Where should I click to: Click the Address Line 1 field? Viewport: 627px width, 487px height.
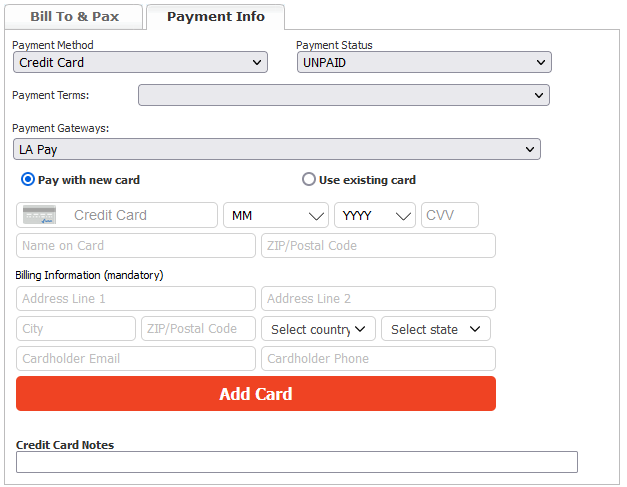pos(136,299)
